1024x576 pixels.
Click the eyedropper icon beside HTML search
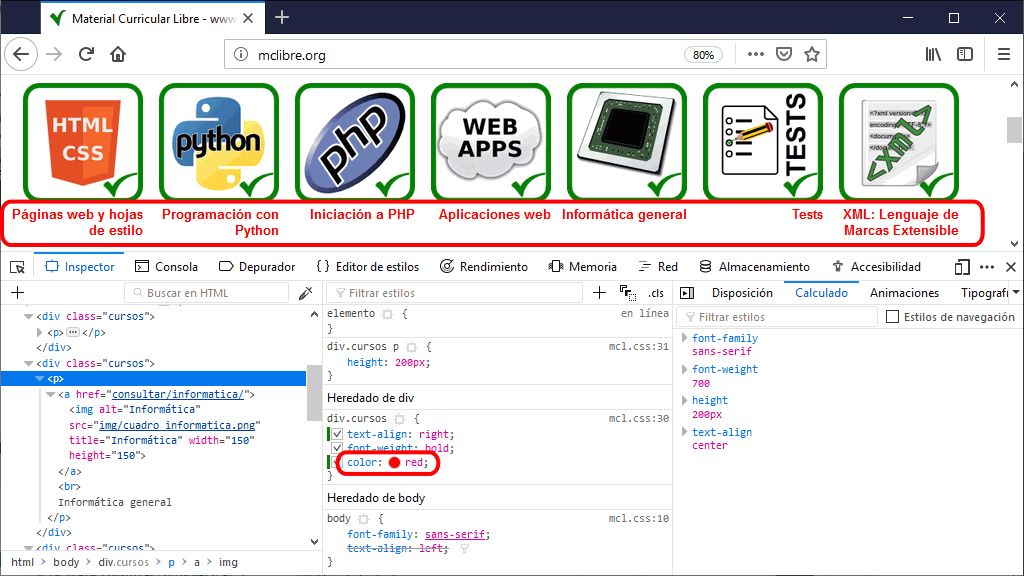[306, 293]
